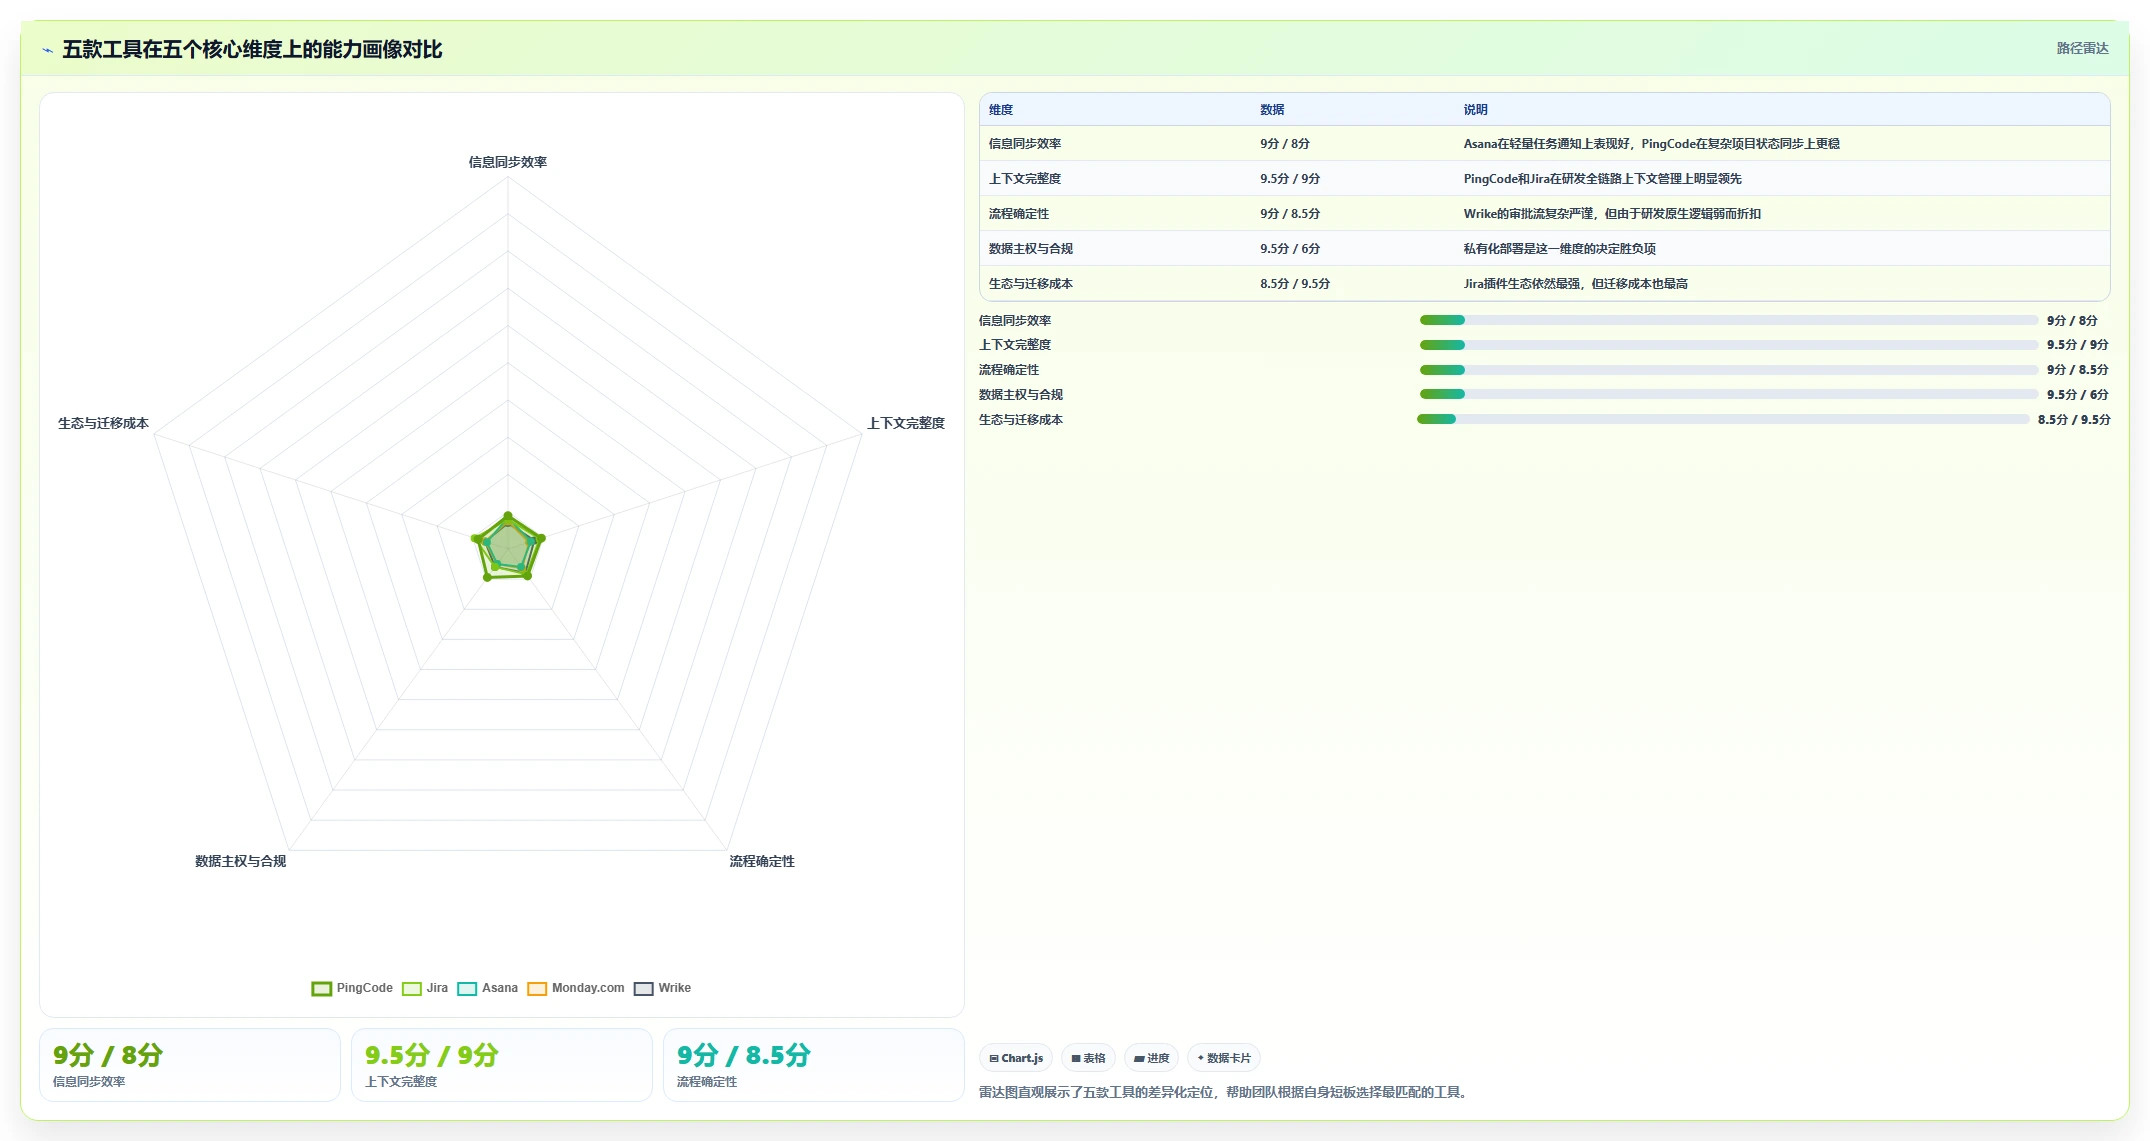Viewport: 2150px width, 1141px height.
Task: Click the 流程确定性 progress bar
Action: 1729,370
